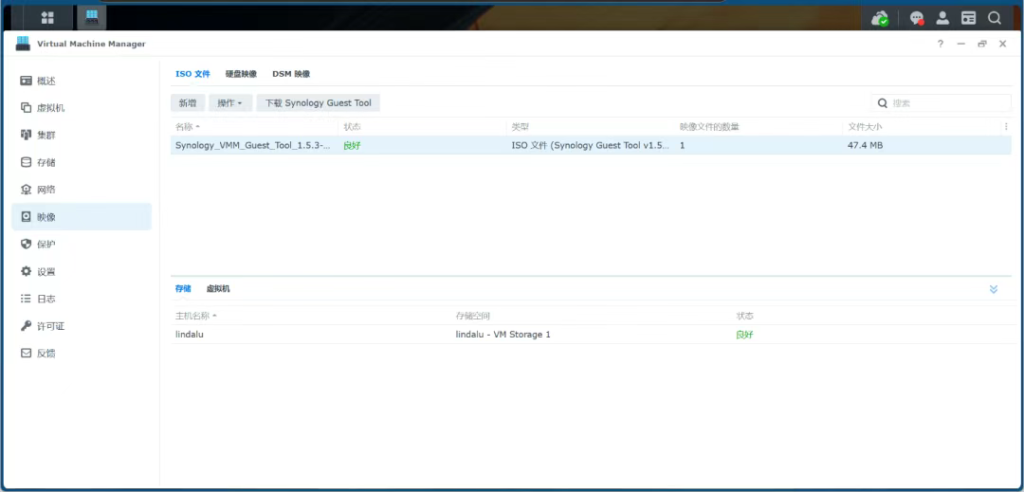This screenshot has height=492, width=1024.
Task: Open the column options three-dot menu
Action: pos(1006,126)
